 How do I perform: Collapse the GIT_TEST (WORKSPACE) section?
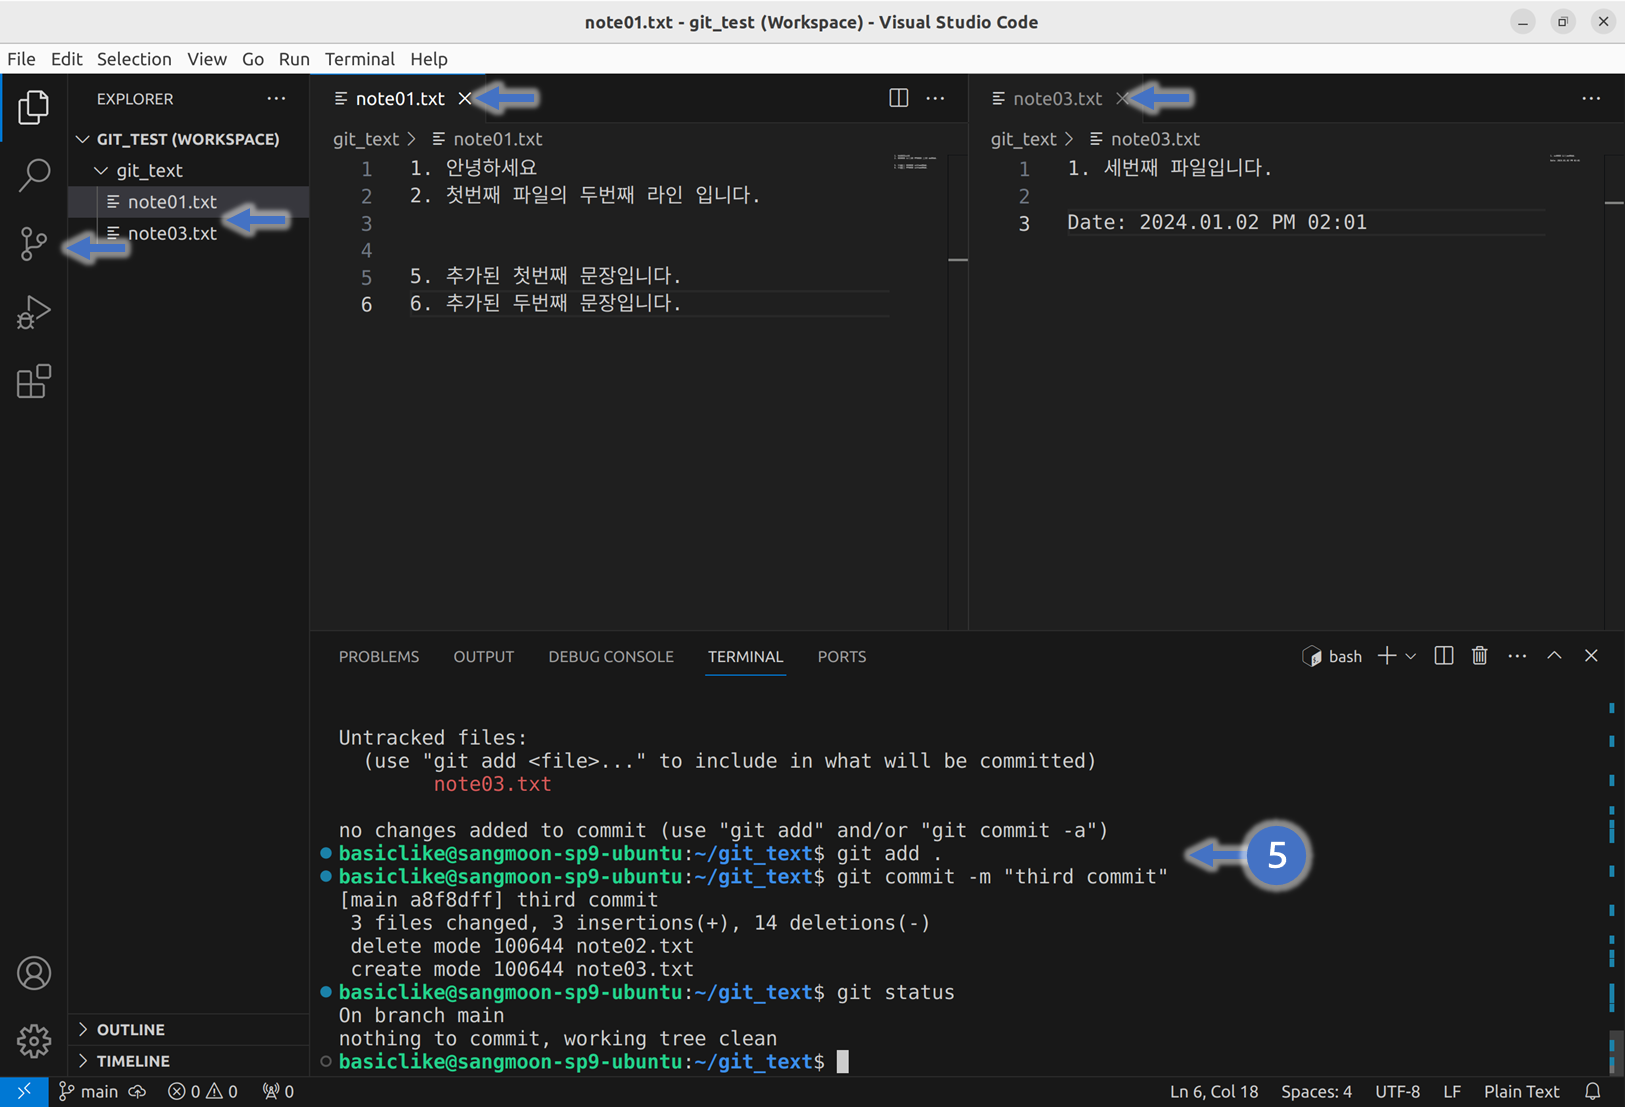tap(188, 139)
